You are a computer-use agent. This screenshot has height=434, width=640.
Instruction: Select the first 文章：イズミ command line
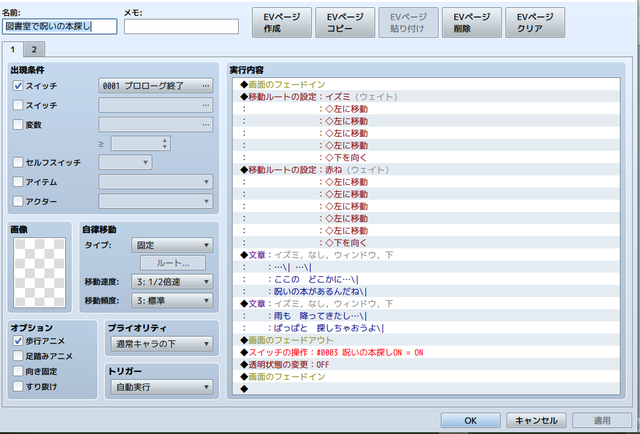pyautogui.click(x=427, y=255)
